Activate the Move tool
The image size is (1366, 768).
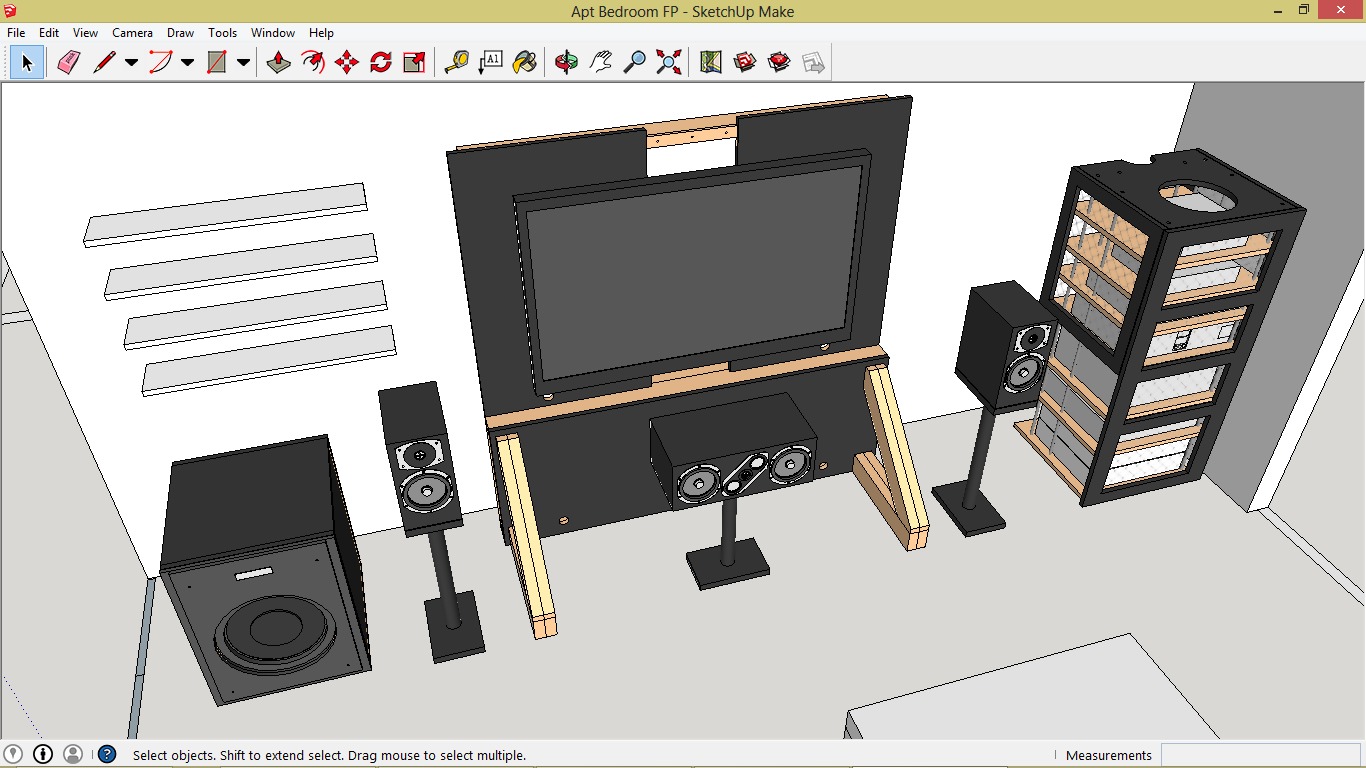347,63
